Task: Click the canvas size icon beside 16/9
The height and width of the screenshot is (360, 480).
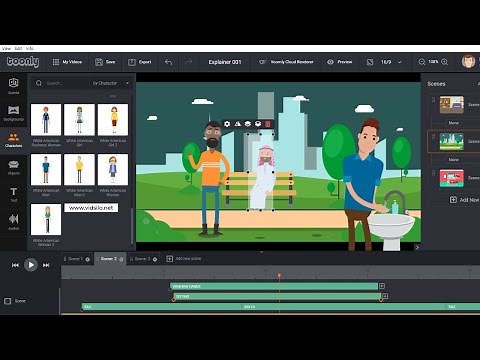Action: (370, 62)
